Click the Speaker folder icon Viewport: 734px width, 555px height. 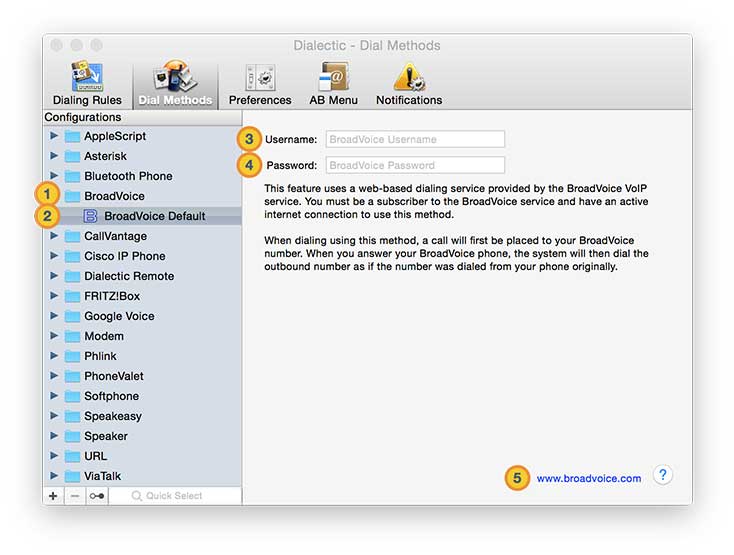click(x=72, y=437)
